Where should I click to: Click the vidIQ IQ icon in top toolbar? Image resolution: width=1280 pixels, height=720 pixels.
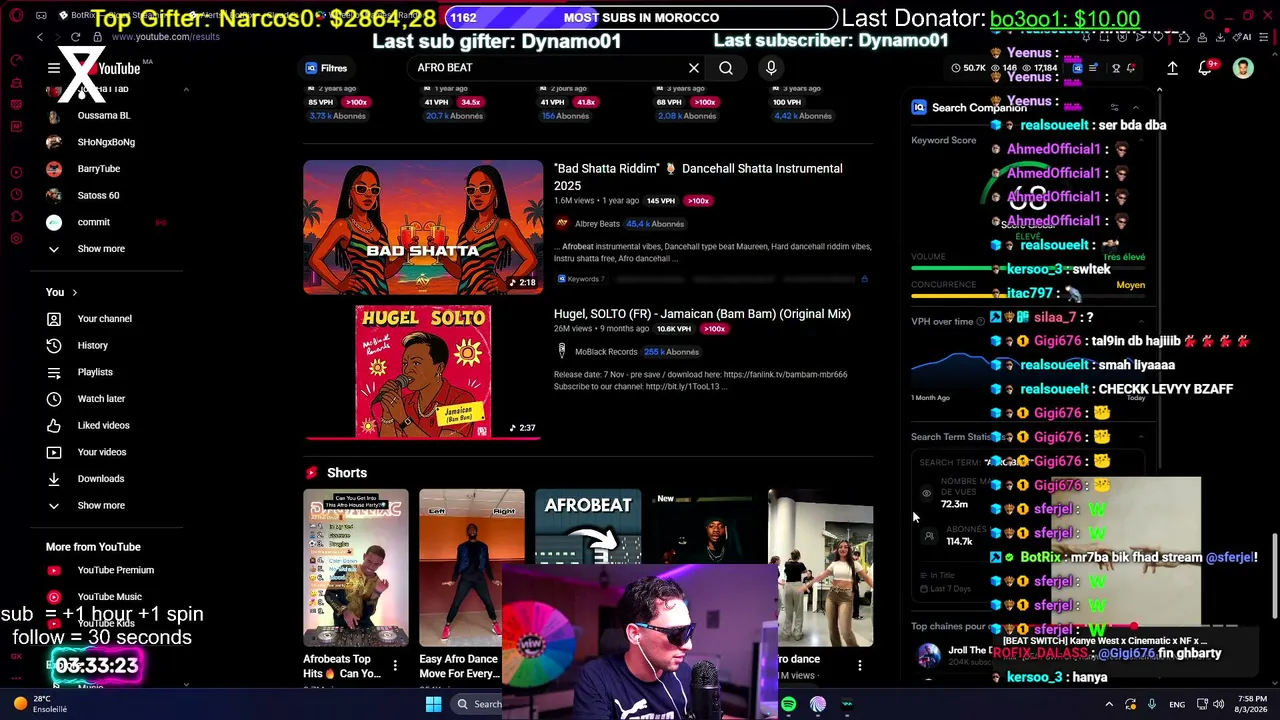[1076, 68]
